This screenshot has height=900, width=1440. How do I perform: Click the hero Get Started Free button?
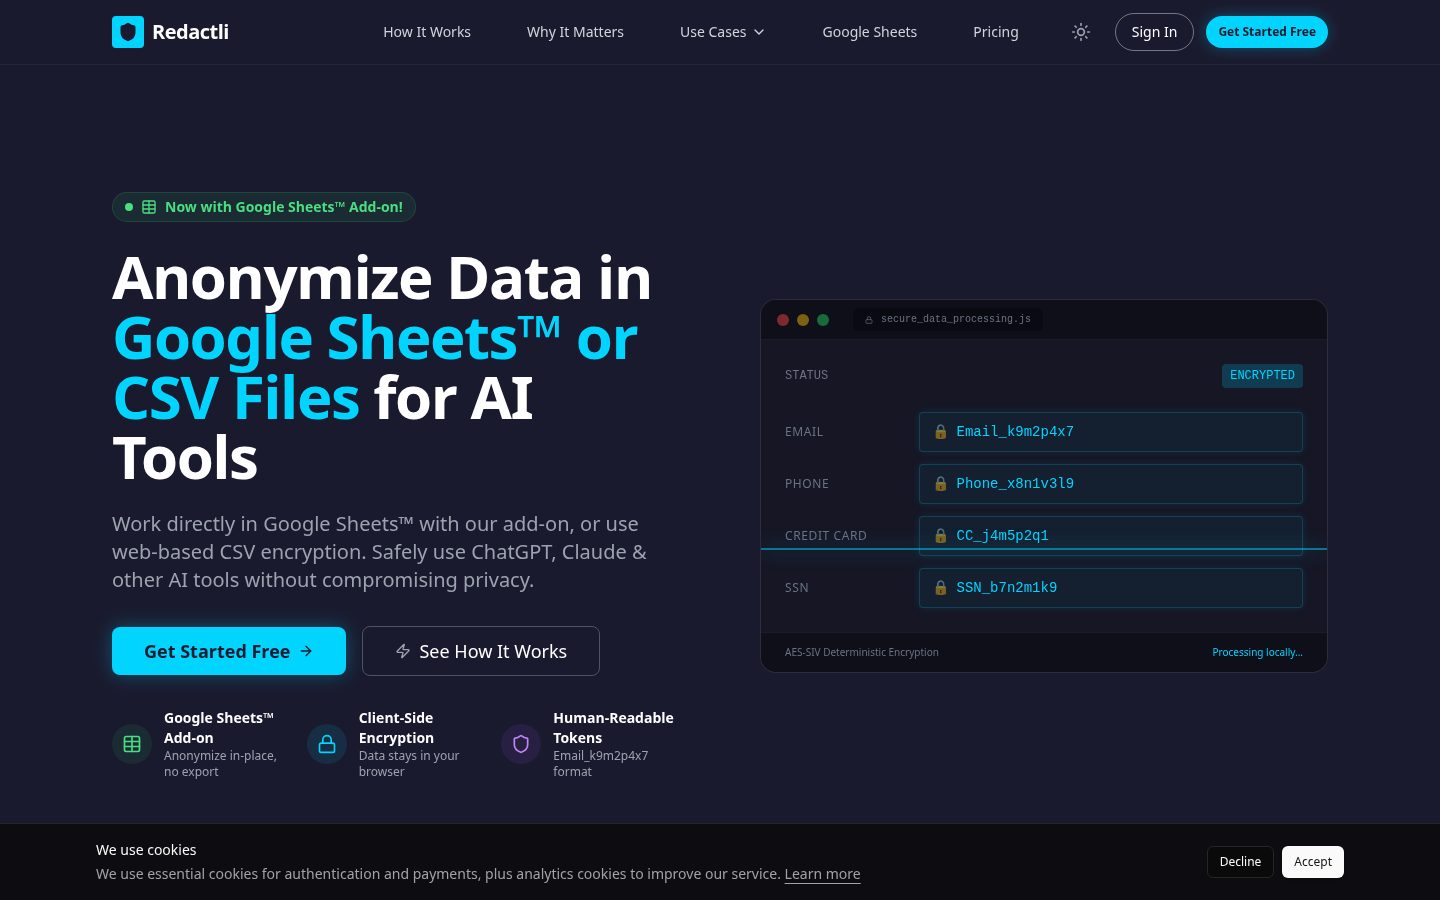pyautogui.click(x=229, y=651)
